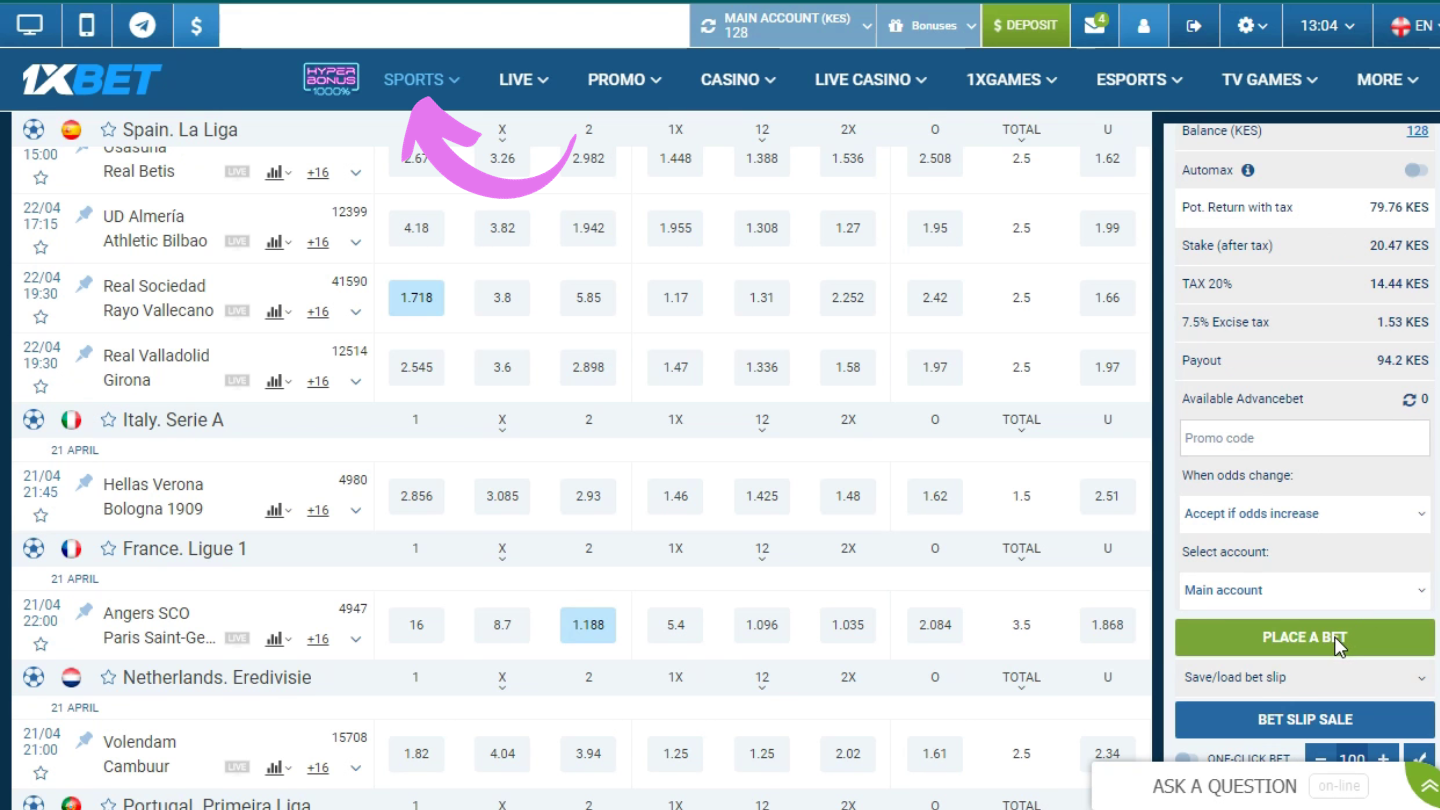The image size is (1440, 810).
Task: Open Bonuses button in top bar
Action: click(x=929, y=25)
